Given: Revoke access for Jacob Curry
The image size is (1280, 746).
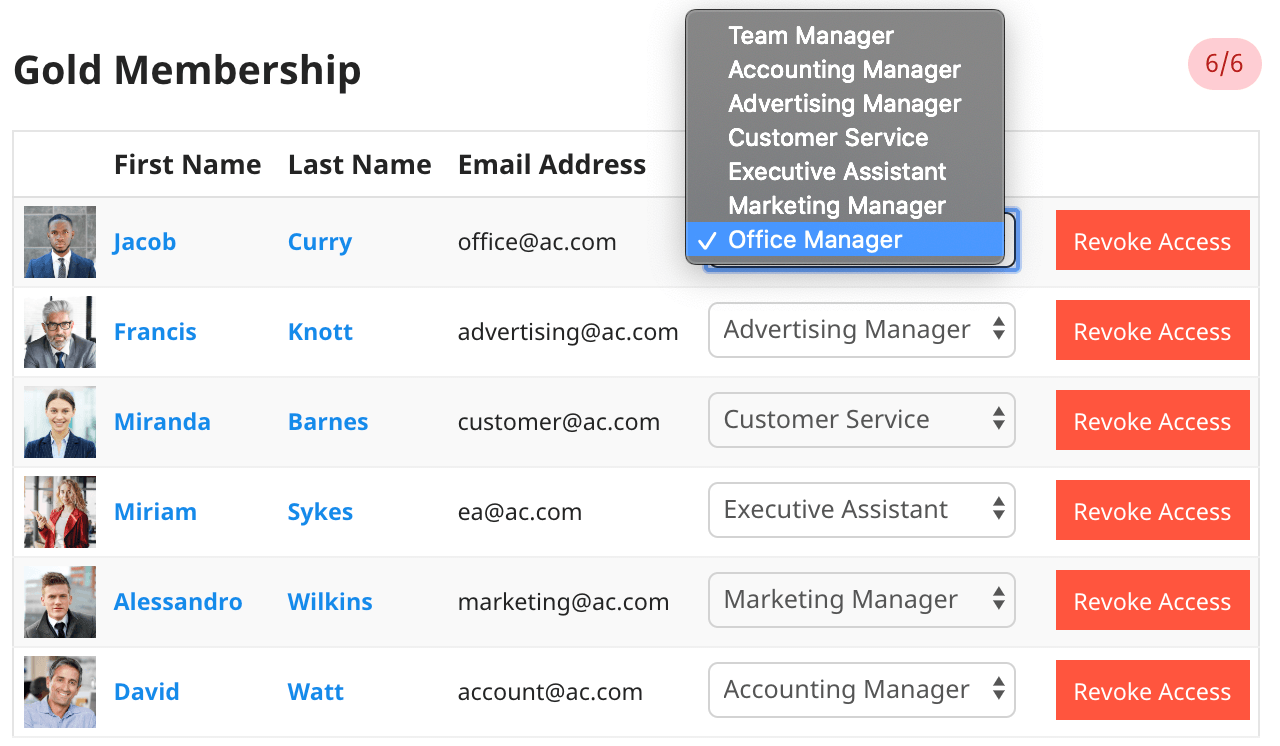Looking at the screenshot, I should pos(1152,241).
